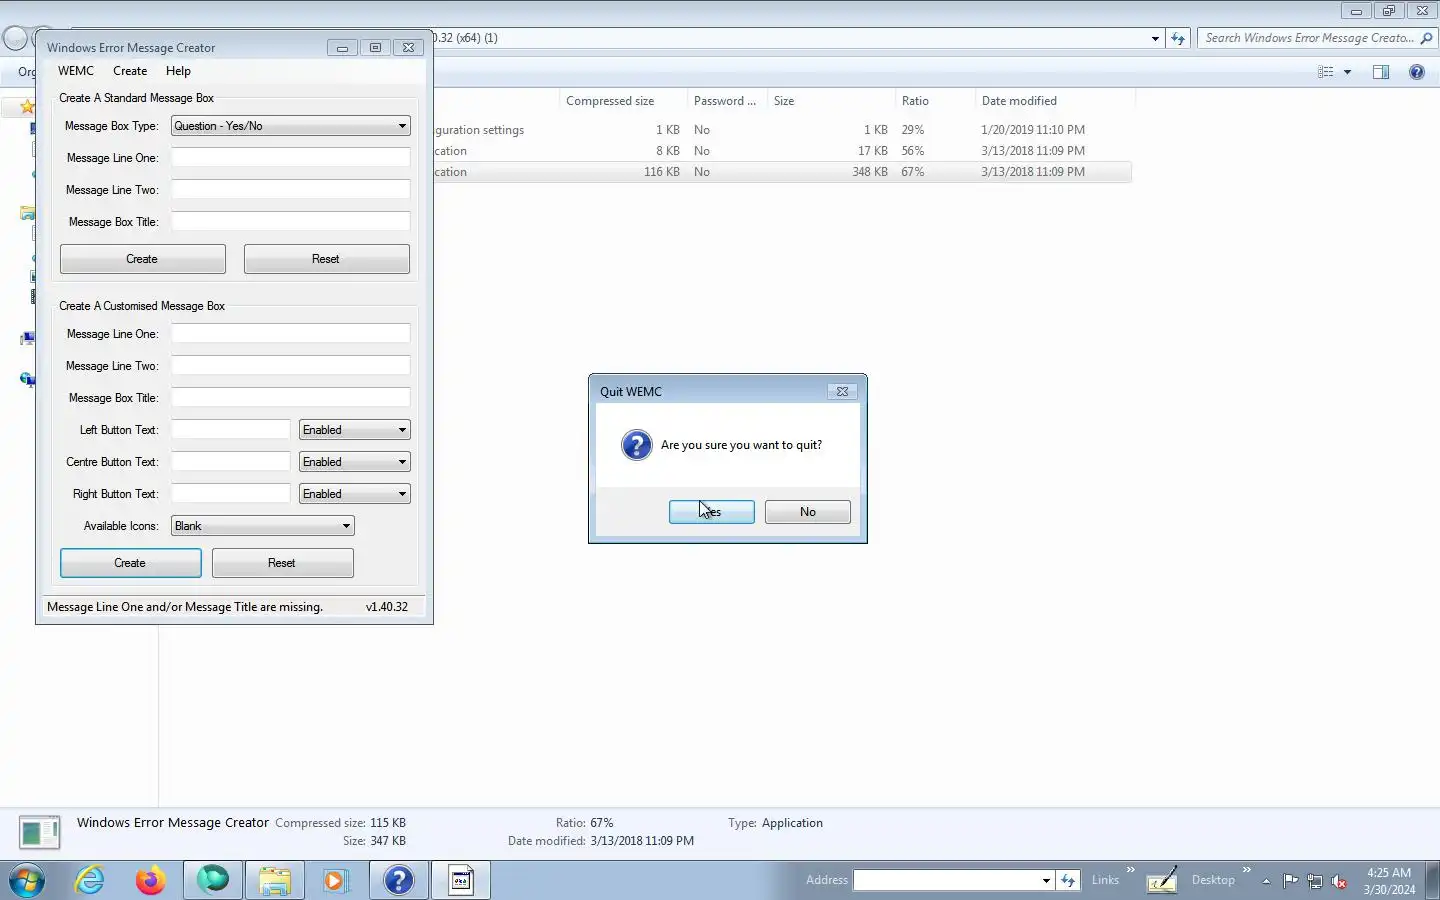Click the Centre Button Text field
Viewport: 1440px width, 900px height.
(x=230, y=462)
